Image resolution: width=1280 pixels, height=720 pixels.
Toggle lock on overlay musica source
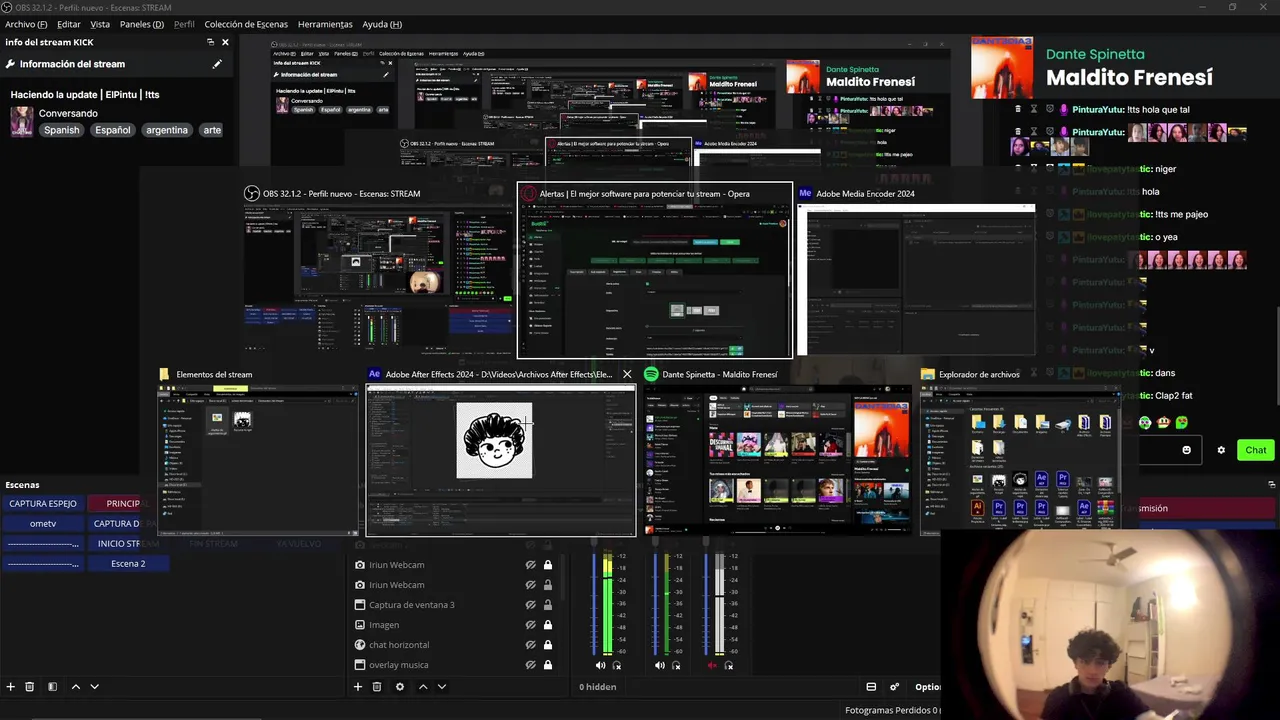click(547, 665)
